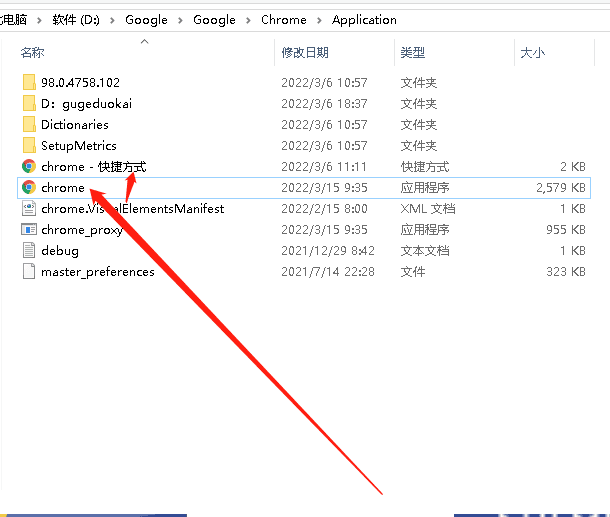
Task: Click the master_preferences file icon
Action: coord(29,272)
